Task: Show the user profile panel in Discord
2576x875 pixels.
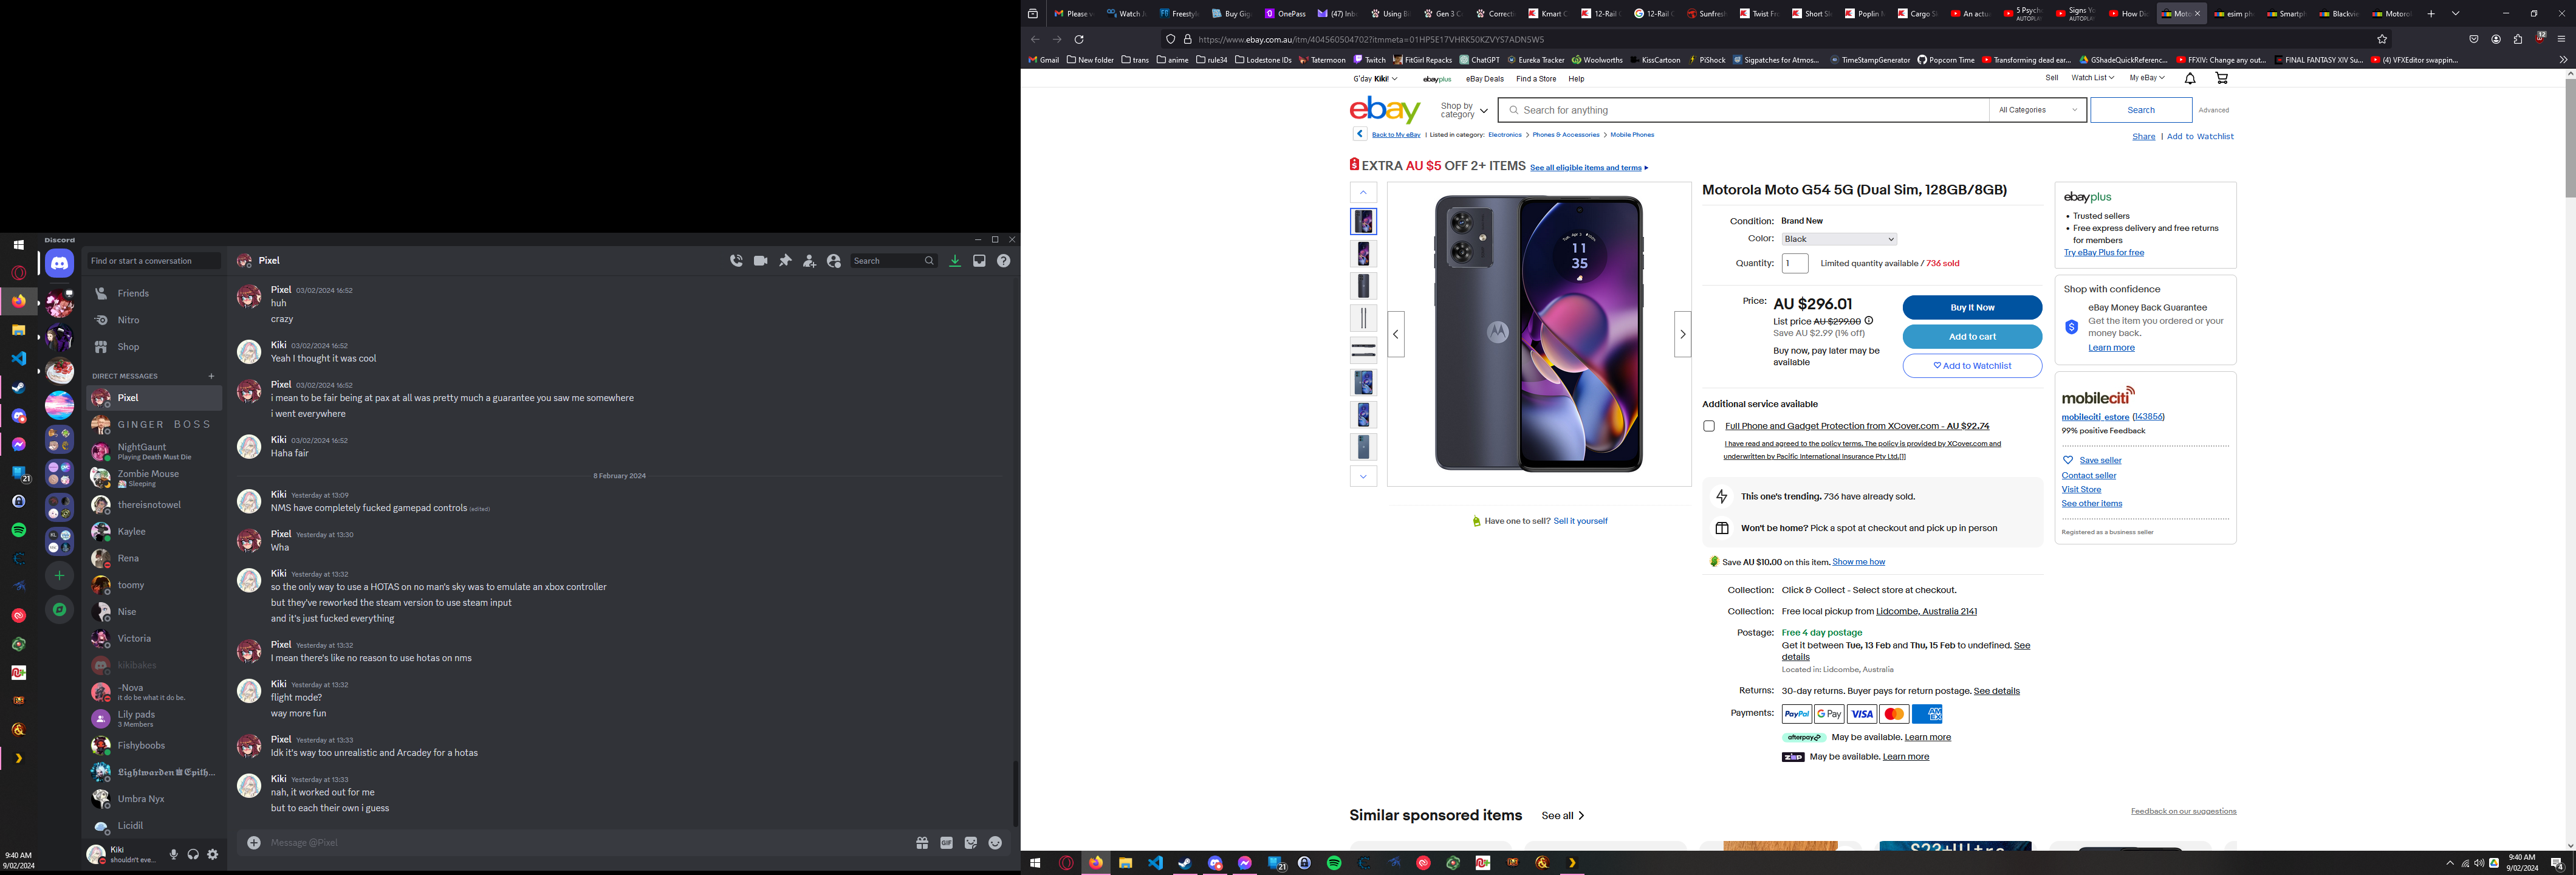Action: click(x=834, y=261)
